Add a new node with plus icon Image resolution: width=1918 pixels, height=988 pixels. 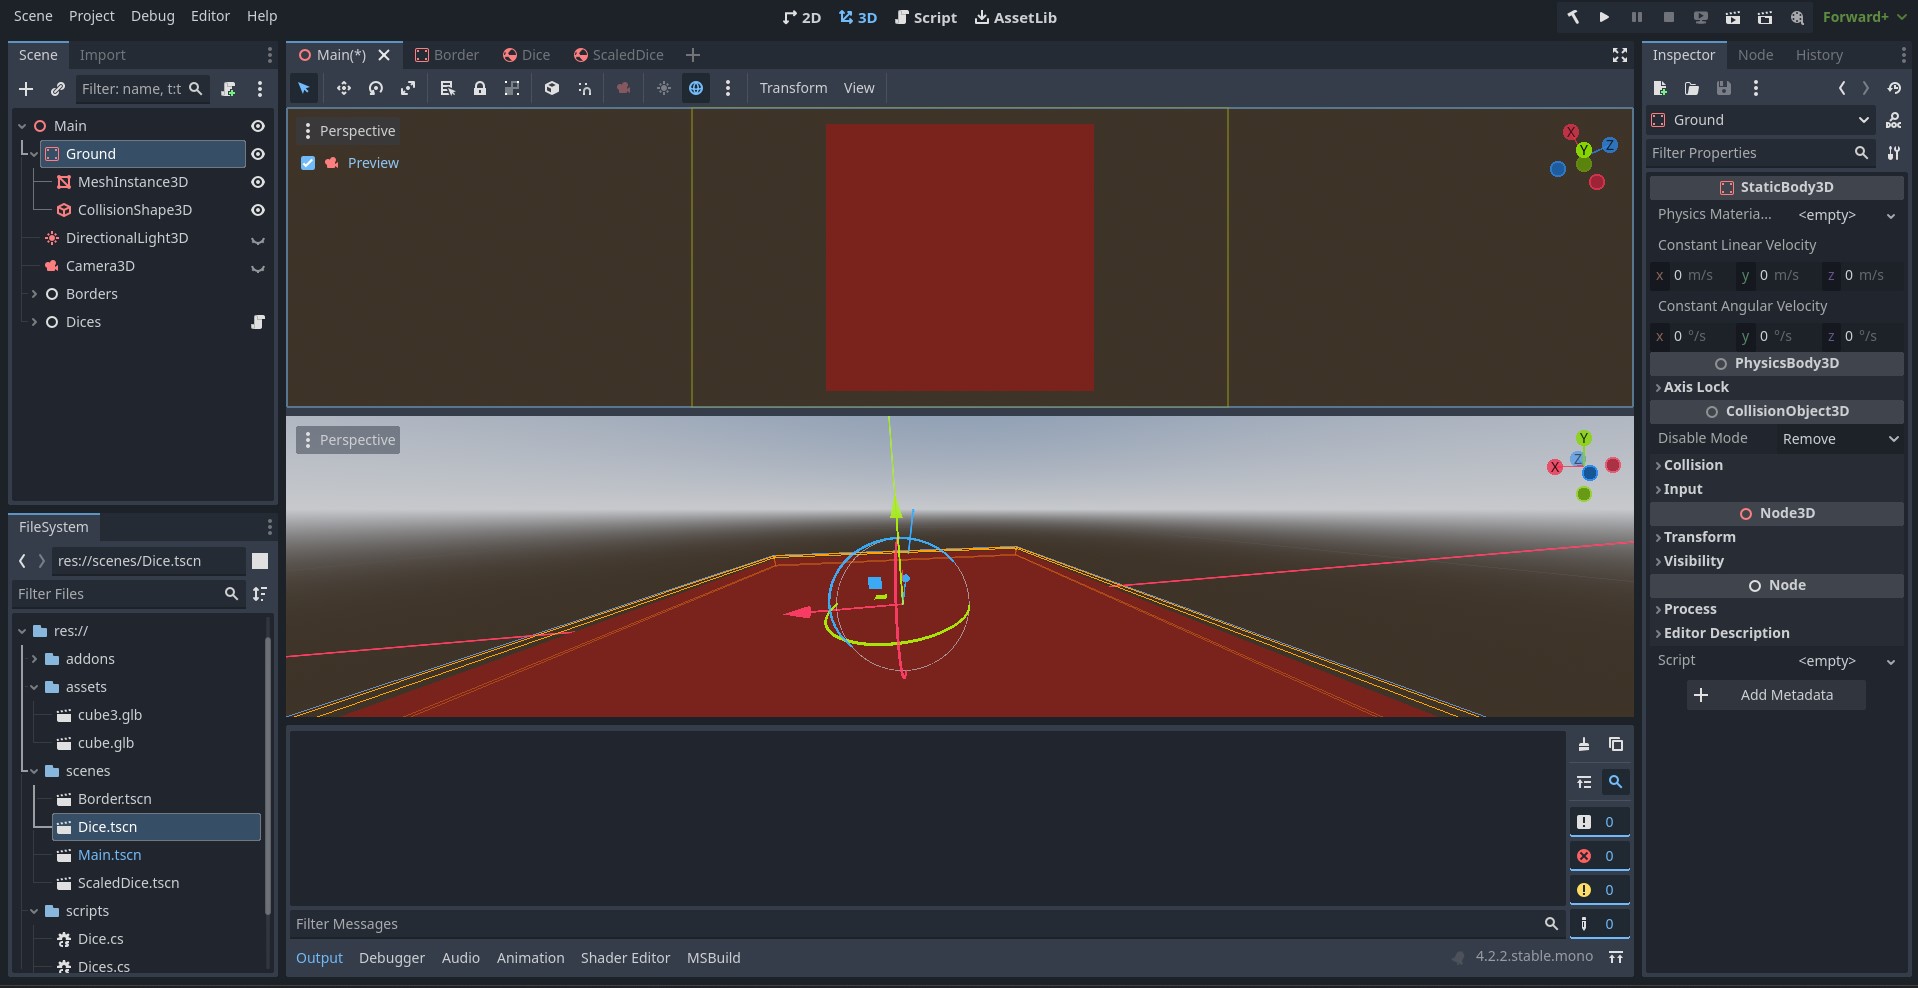[x=26, y=89]
